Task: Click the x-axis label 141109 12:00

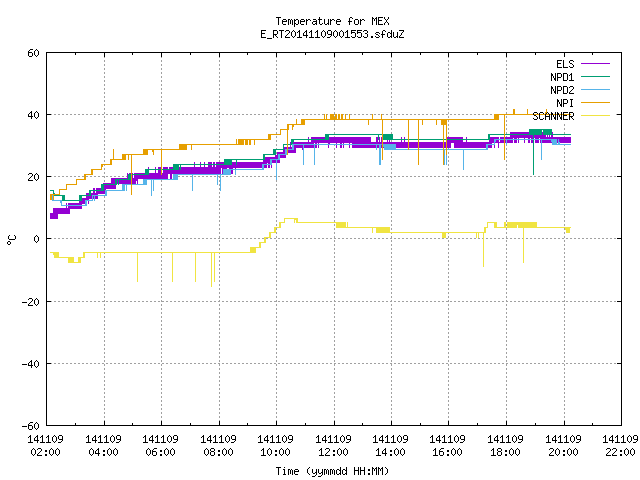Action: click(x=333, y=446)
